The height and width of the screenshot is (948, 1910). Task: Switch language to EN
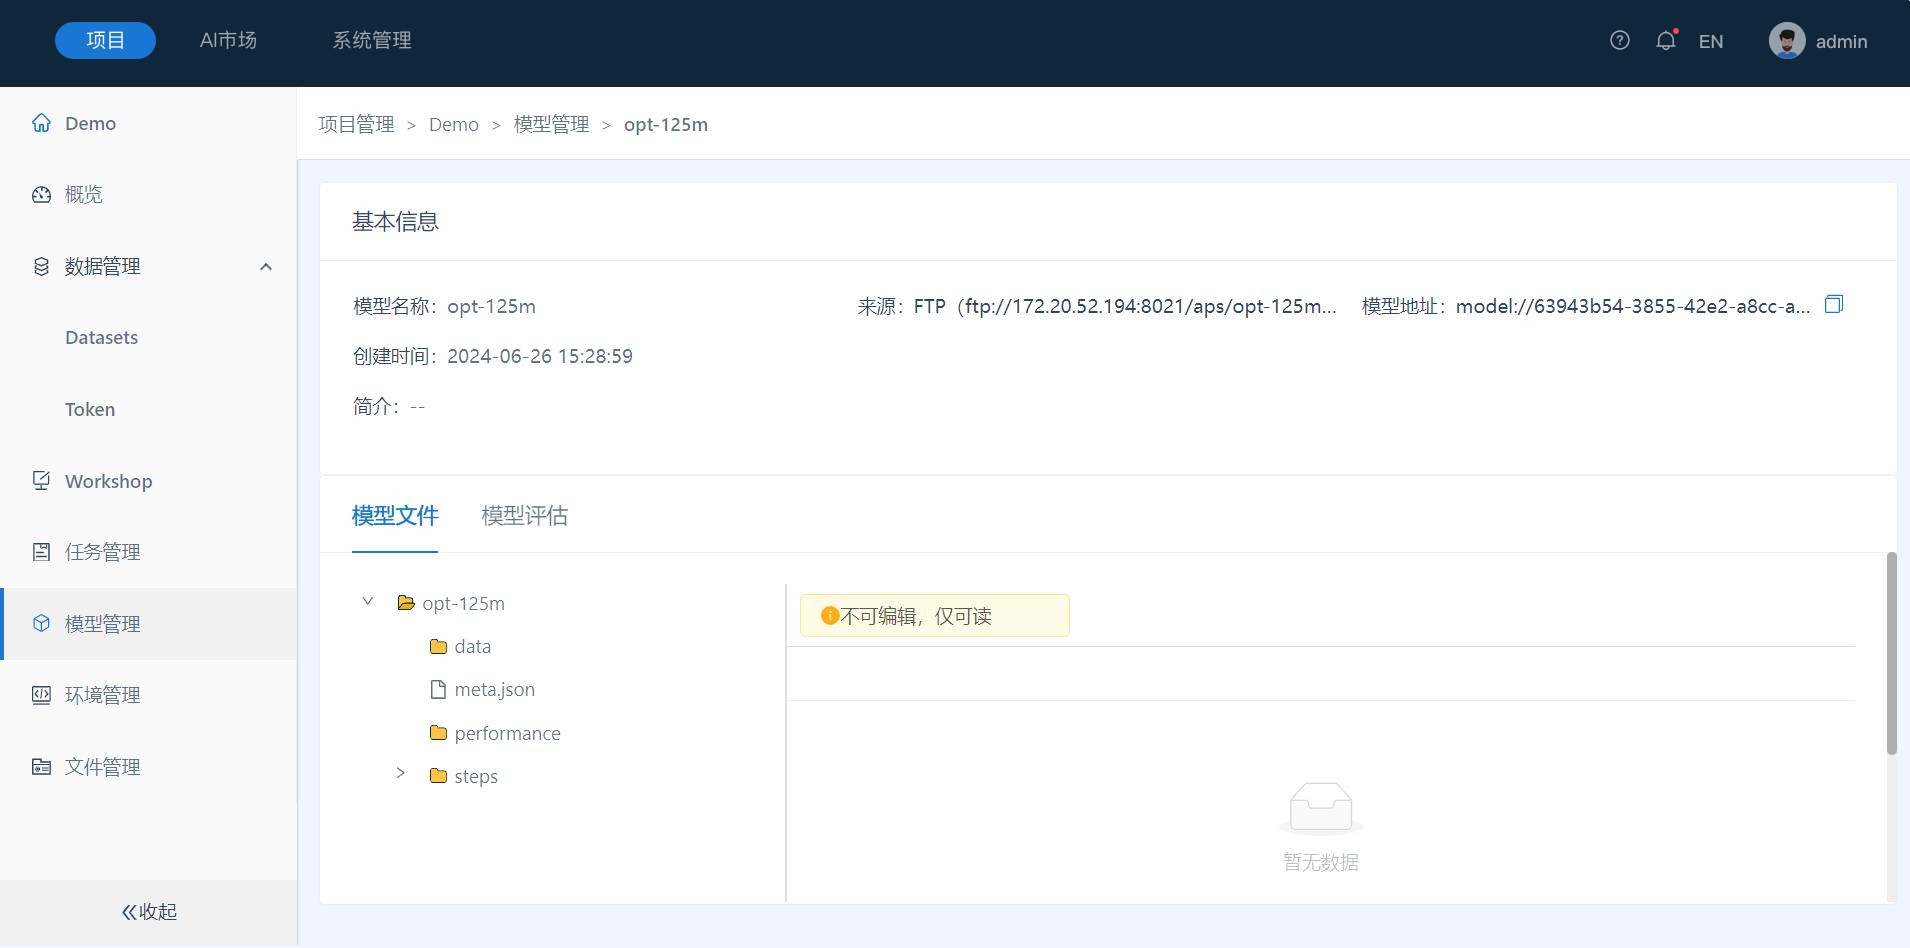point(1710,41)
